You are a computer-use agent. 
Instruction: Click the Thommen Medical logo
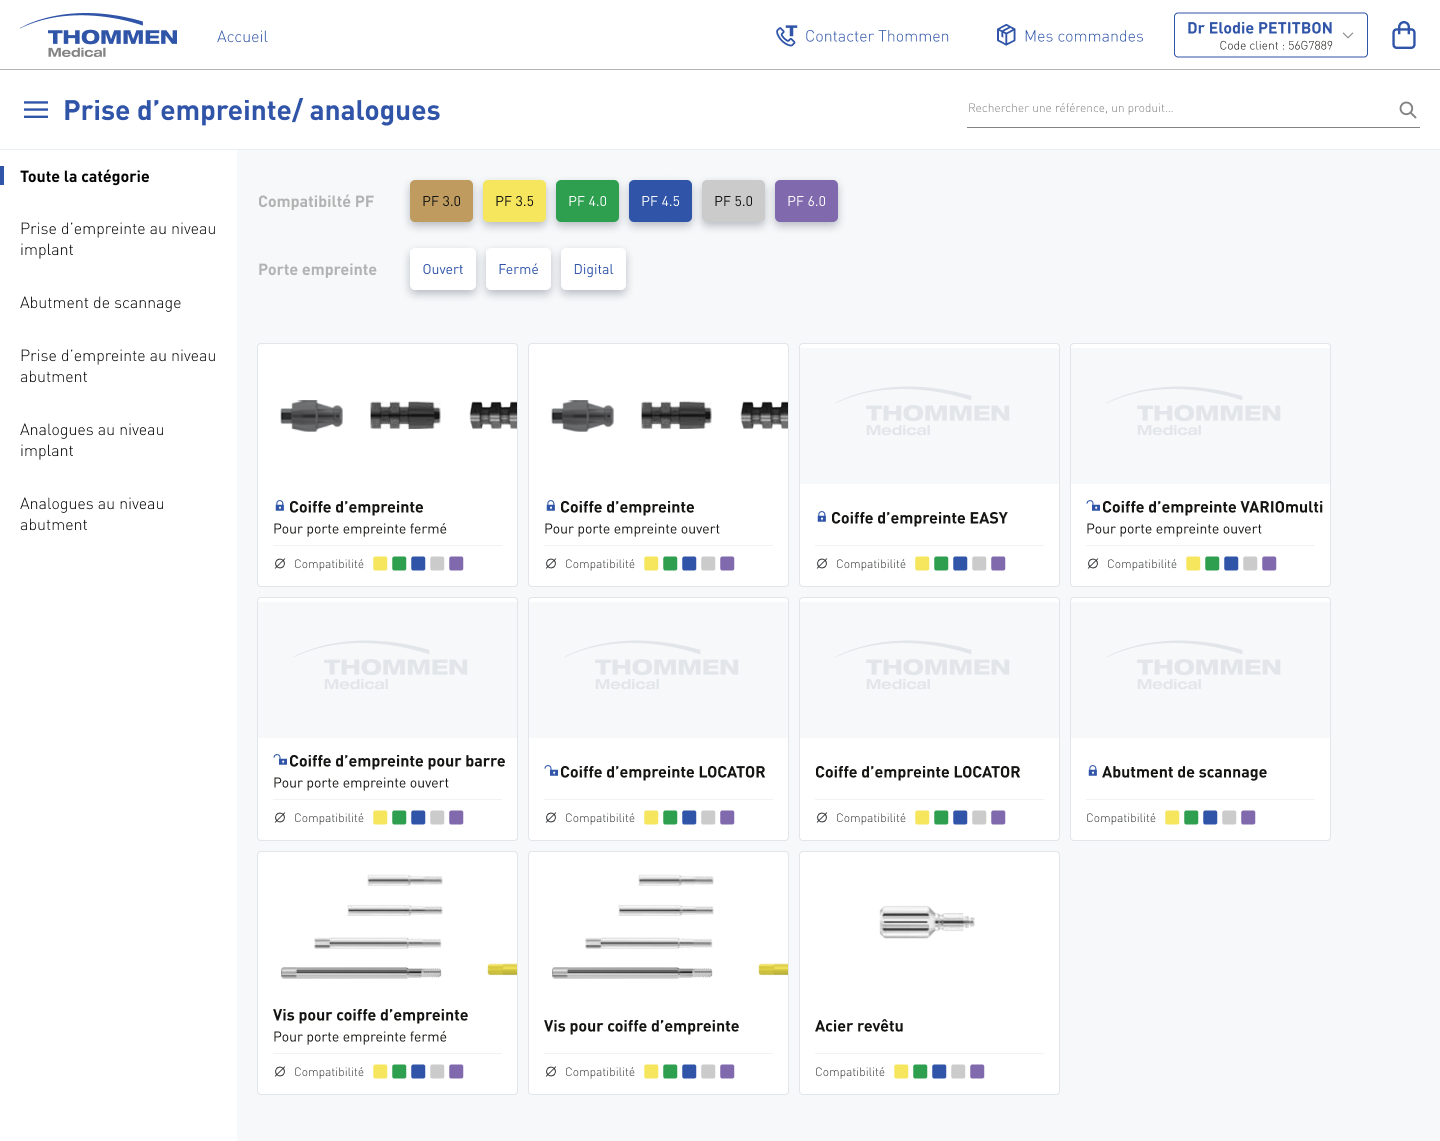pyautogui.click(x=99, y=36)
